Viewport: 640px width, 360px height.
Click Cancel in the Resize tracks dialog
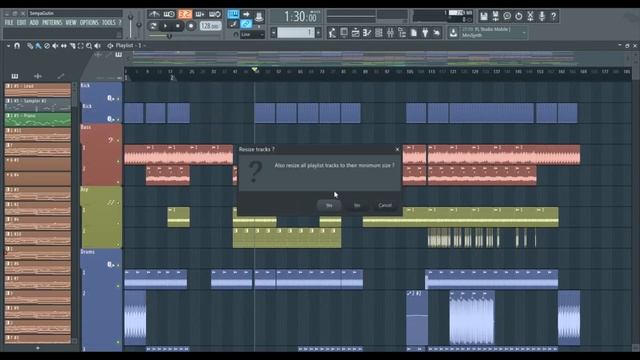click(x=385, y=205)
